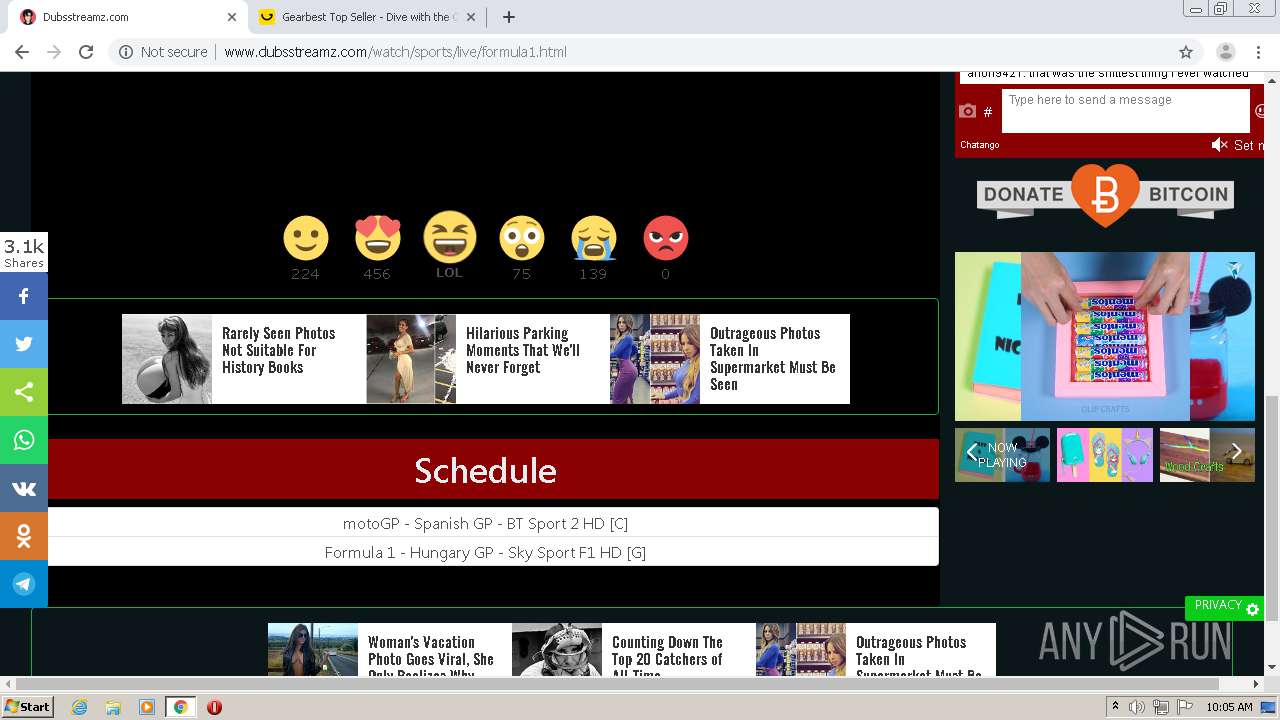
Task: Close the Dubsstreamz.com tab
Action: [x=232, y=17]
